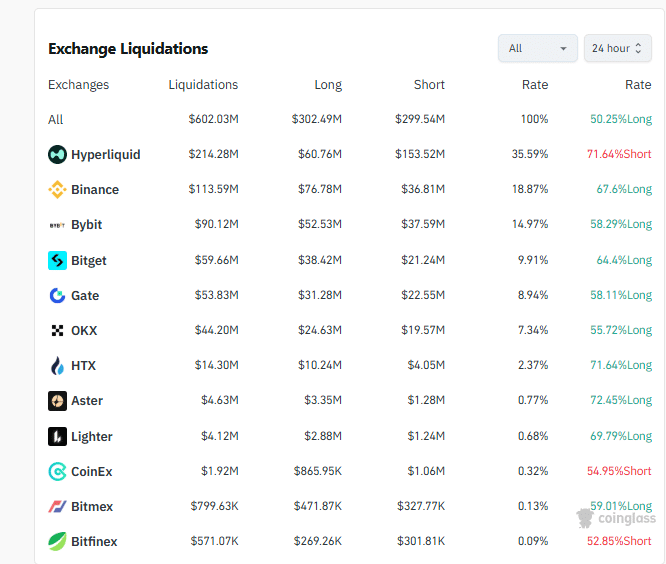The image size is (666, 564).
Task: Click the HTX flame logo icon
Action: (57, 365)
